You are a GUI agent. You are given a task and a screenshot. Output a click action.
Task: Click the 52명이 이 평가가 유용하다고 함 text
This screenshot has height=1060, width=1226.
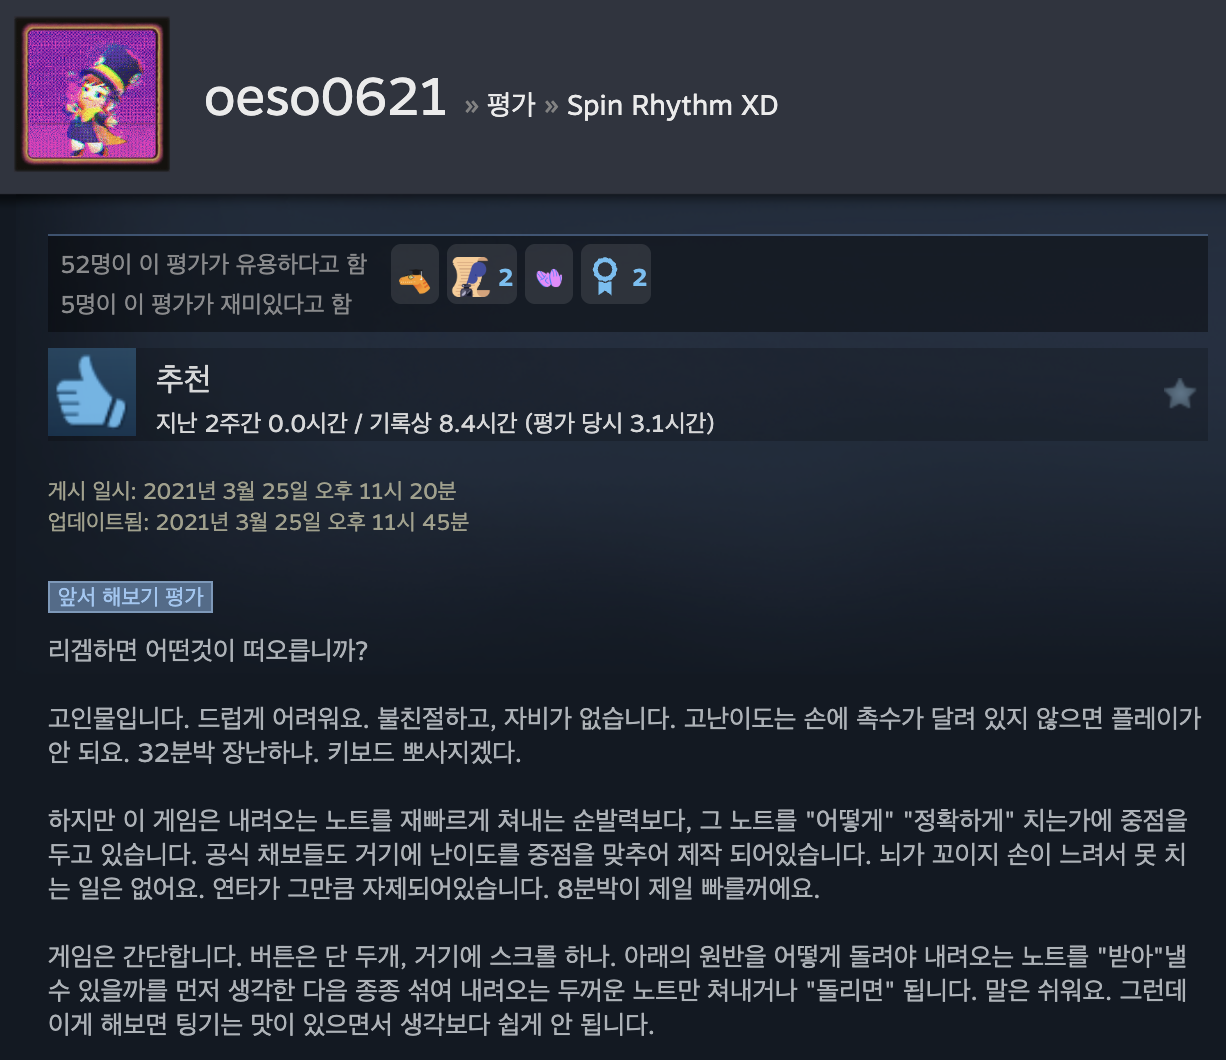pos(214,264)
